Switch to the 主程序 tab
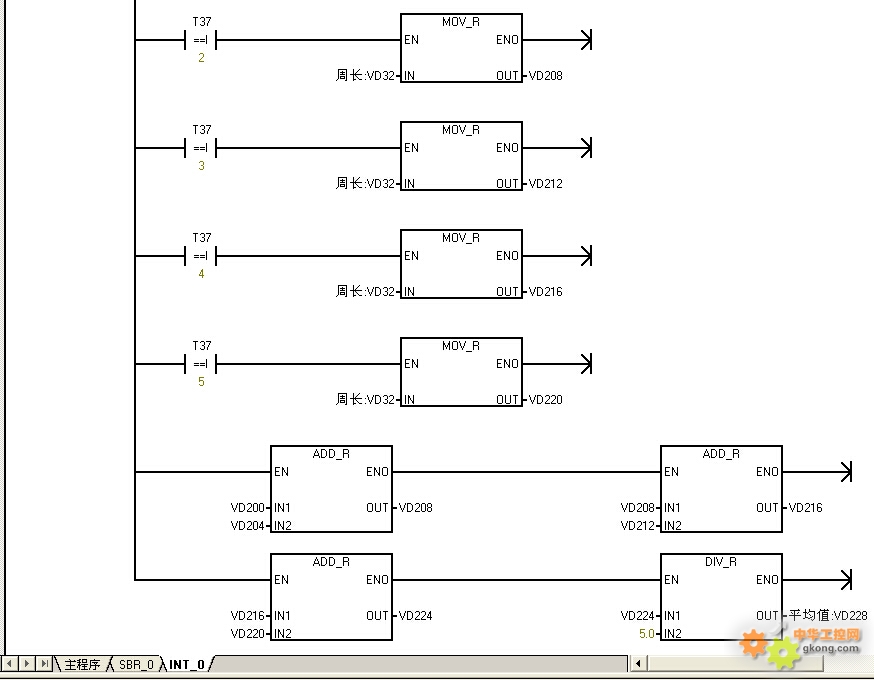This screenshot has height=680, width=874. (x=81, y=664)
